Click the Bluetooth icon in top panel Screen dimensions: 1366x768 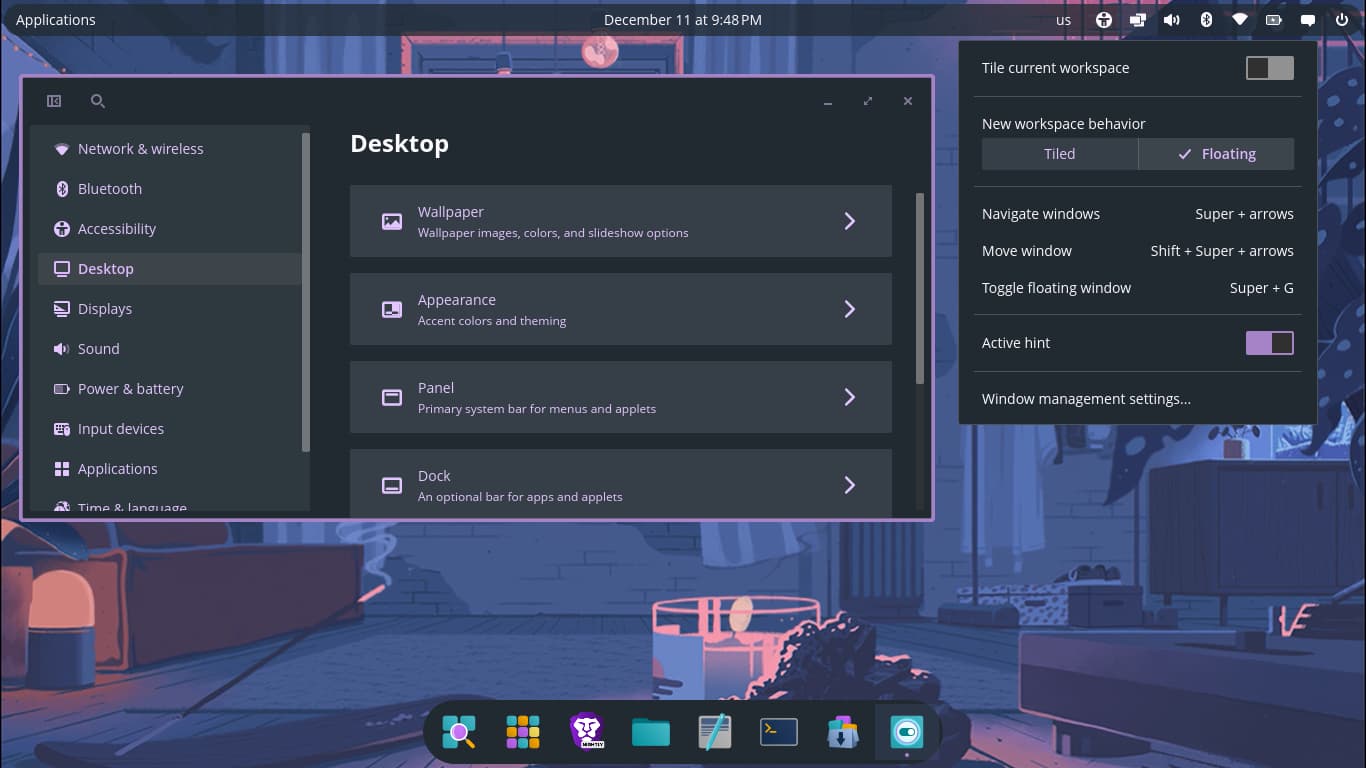[1206, 20]
